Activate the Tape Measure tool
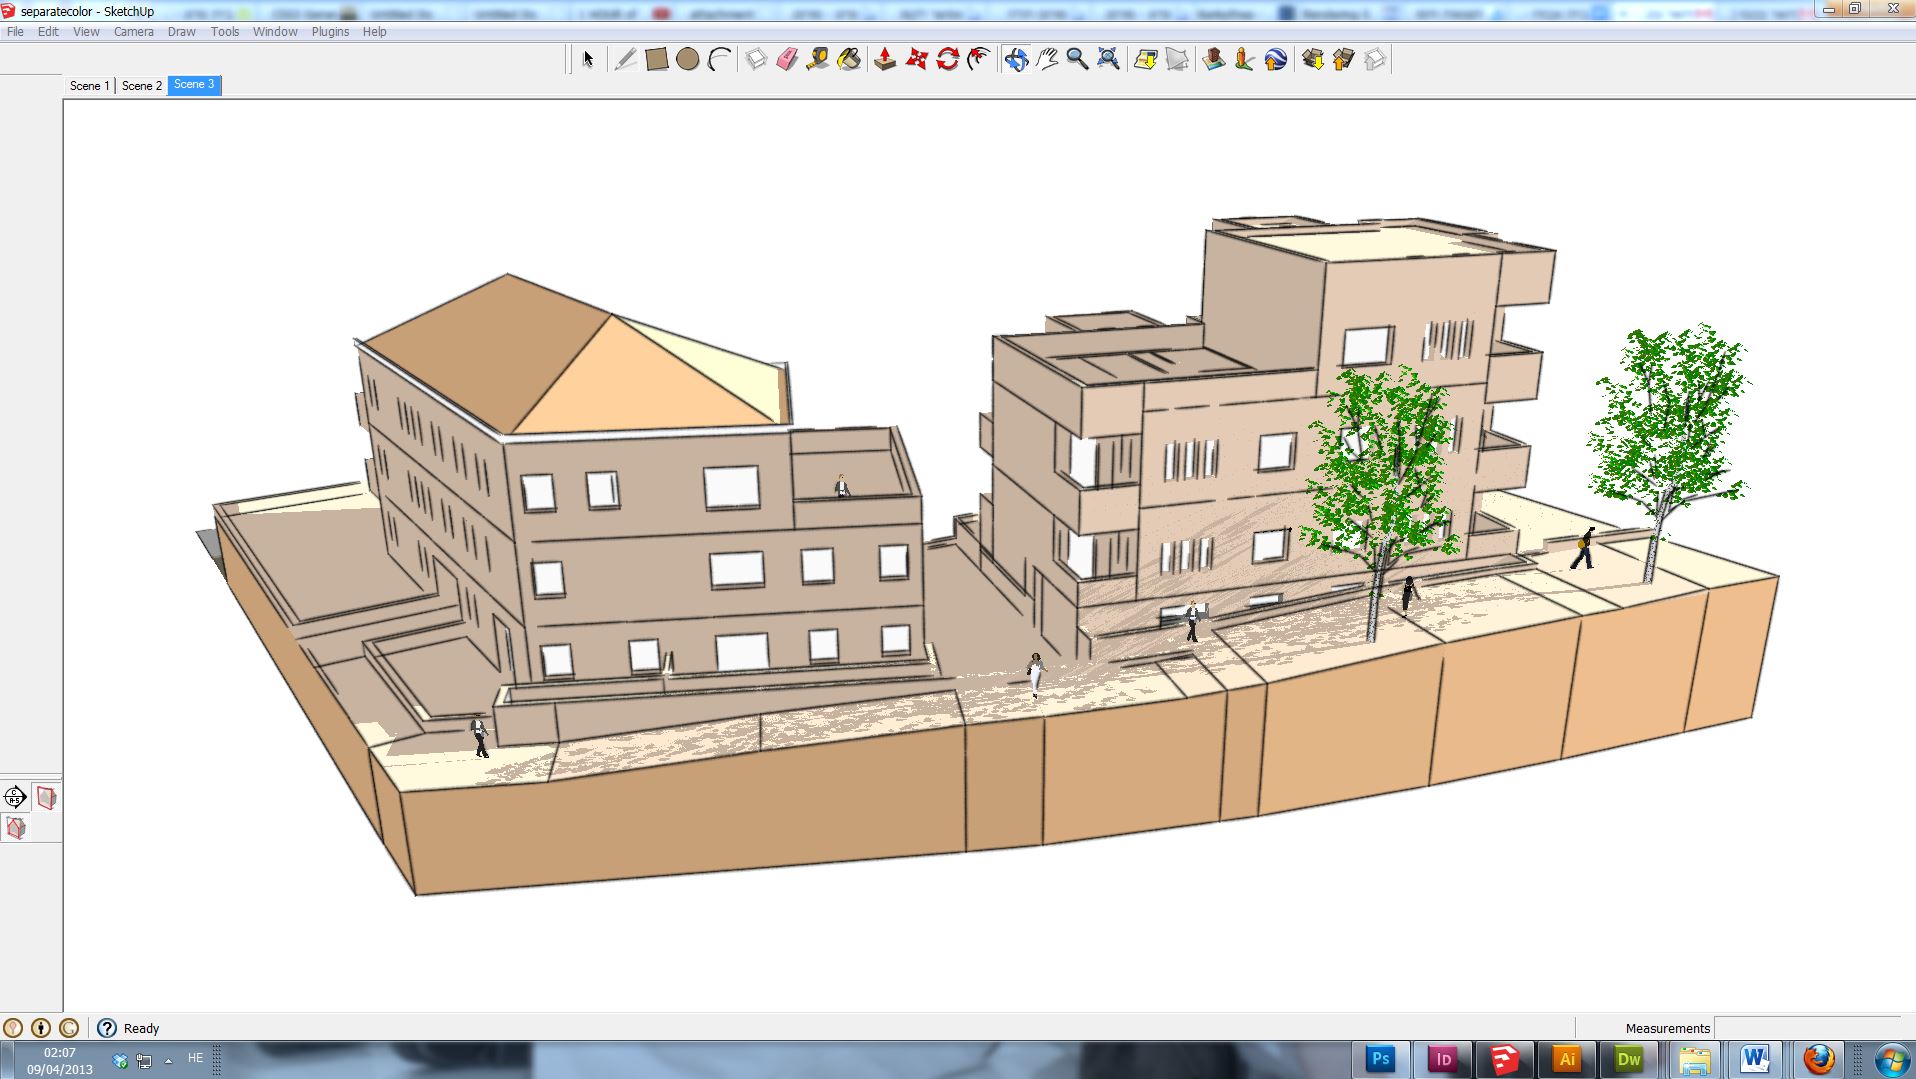 (x=818, y=59)
